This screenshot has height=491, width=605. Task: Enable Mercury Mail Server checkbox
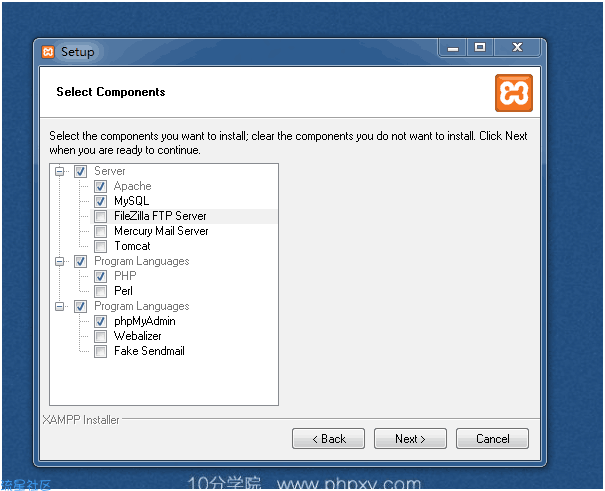[101, 231]
